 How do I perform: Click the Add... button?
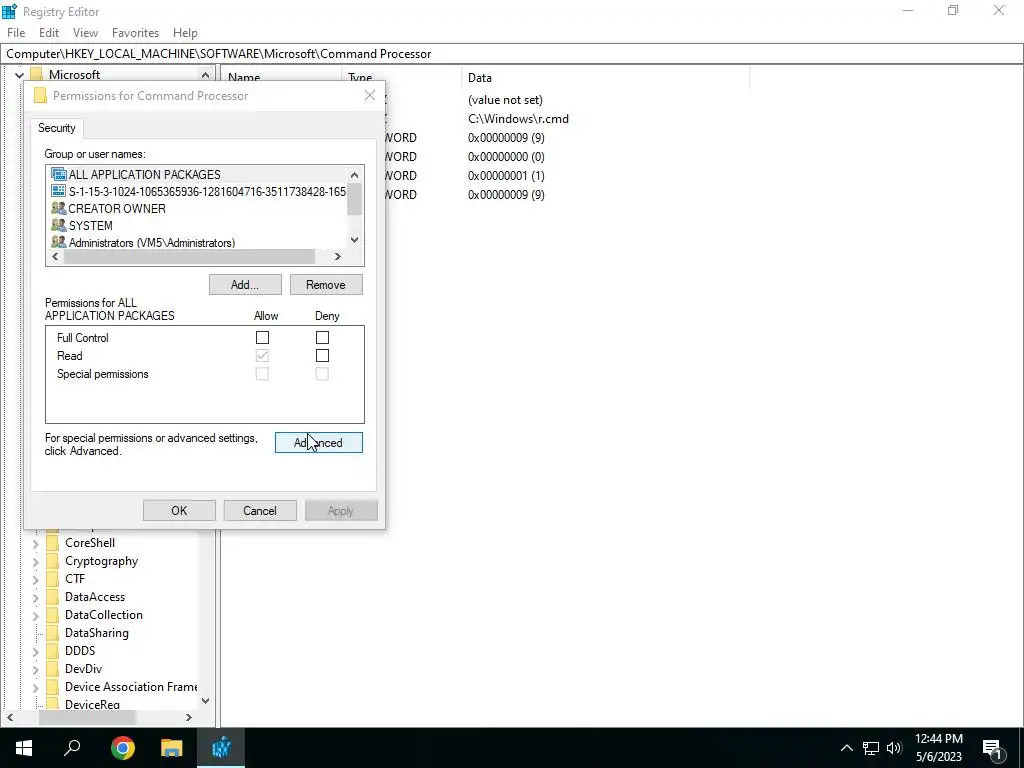pyautogui.click(x=245, y=285)
